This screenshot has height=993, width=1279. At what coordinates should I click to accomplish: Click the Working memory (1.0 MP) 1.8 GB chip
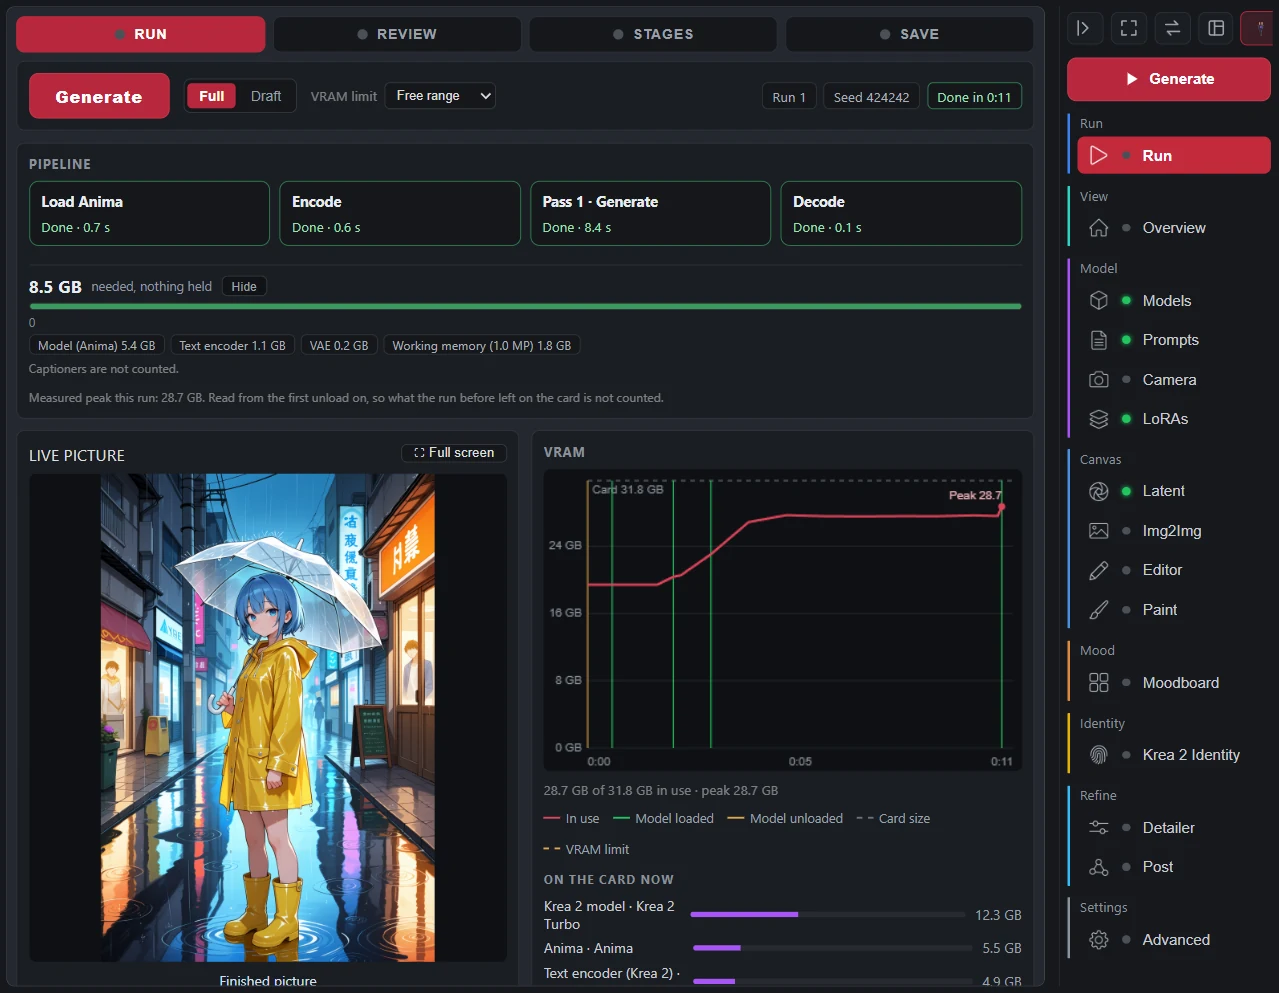pyautogui.click(x=481, y=345)
